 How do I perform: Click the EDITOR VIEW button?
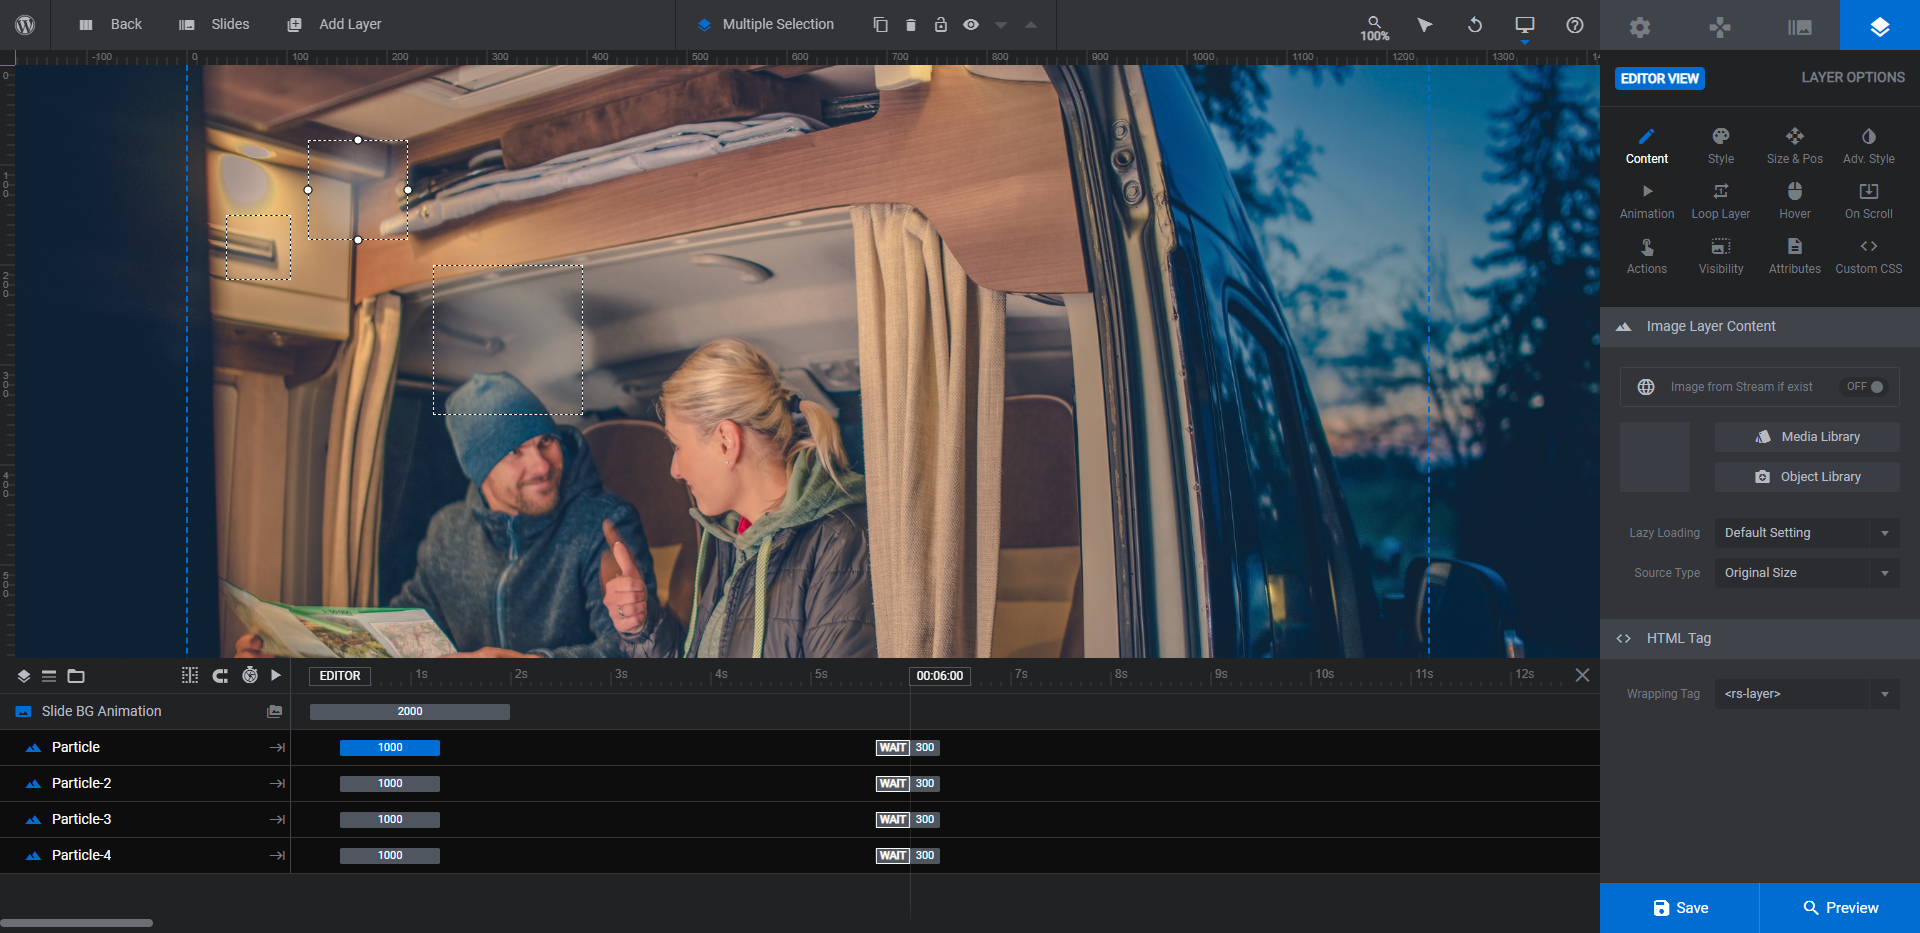click(1660, 78)
